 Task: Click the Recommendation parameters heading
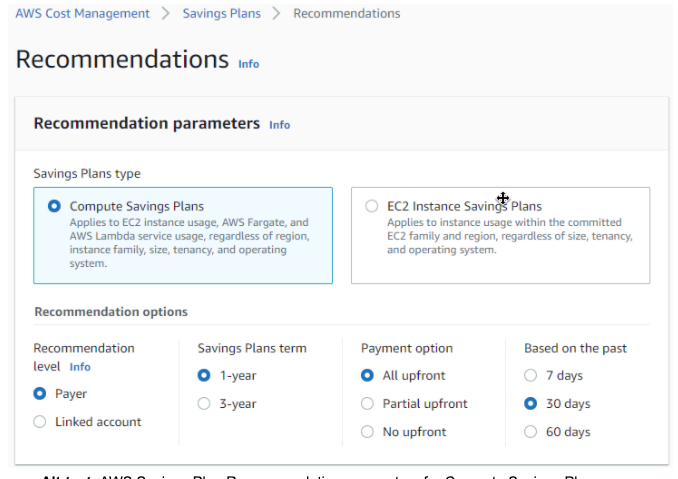[147, 124]
